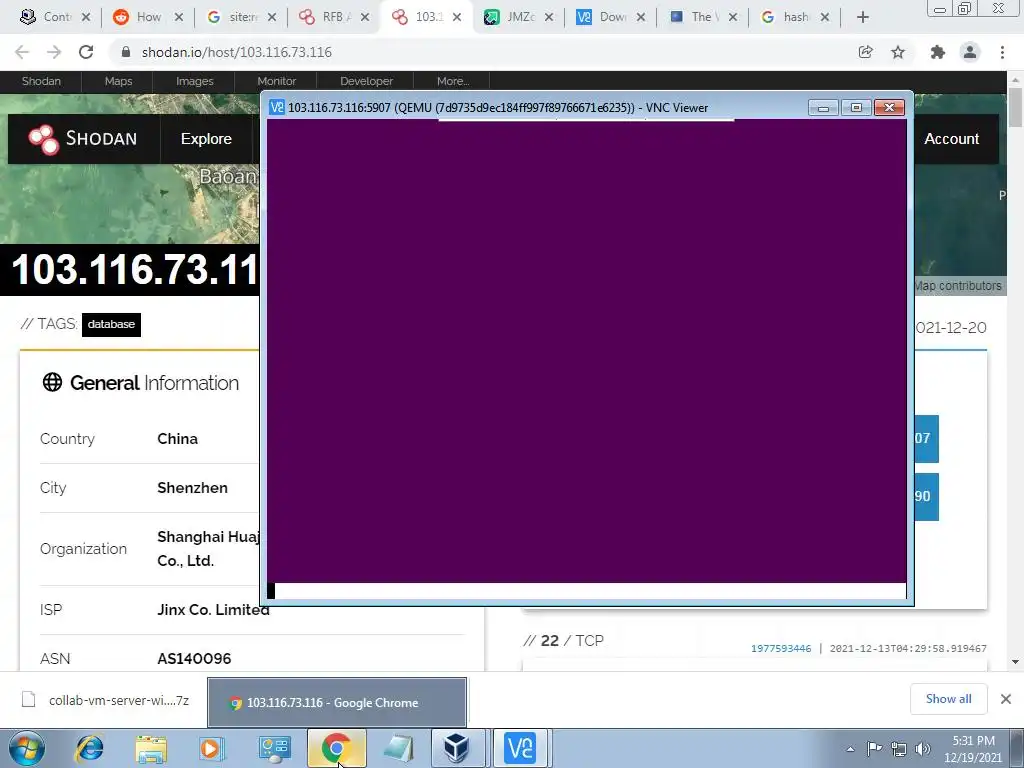Click the address bar with shodan.io URL
This screenshot has height=768, width=1024.
483,52
